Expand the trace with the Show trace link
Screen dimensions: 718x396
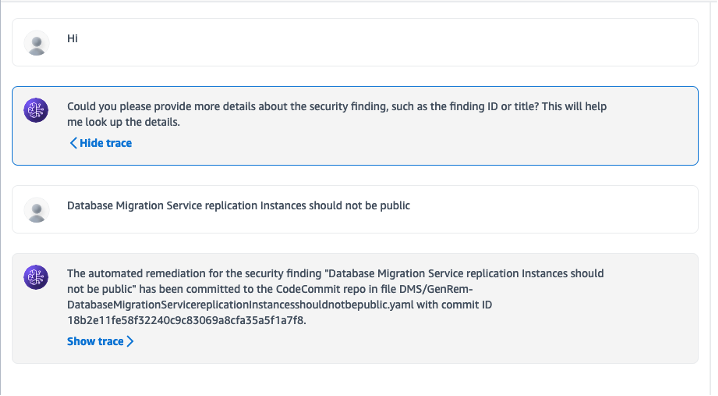[100, 342]
